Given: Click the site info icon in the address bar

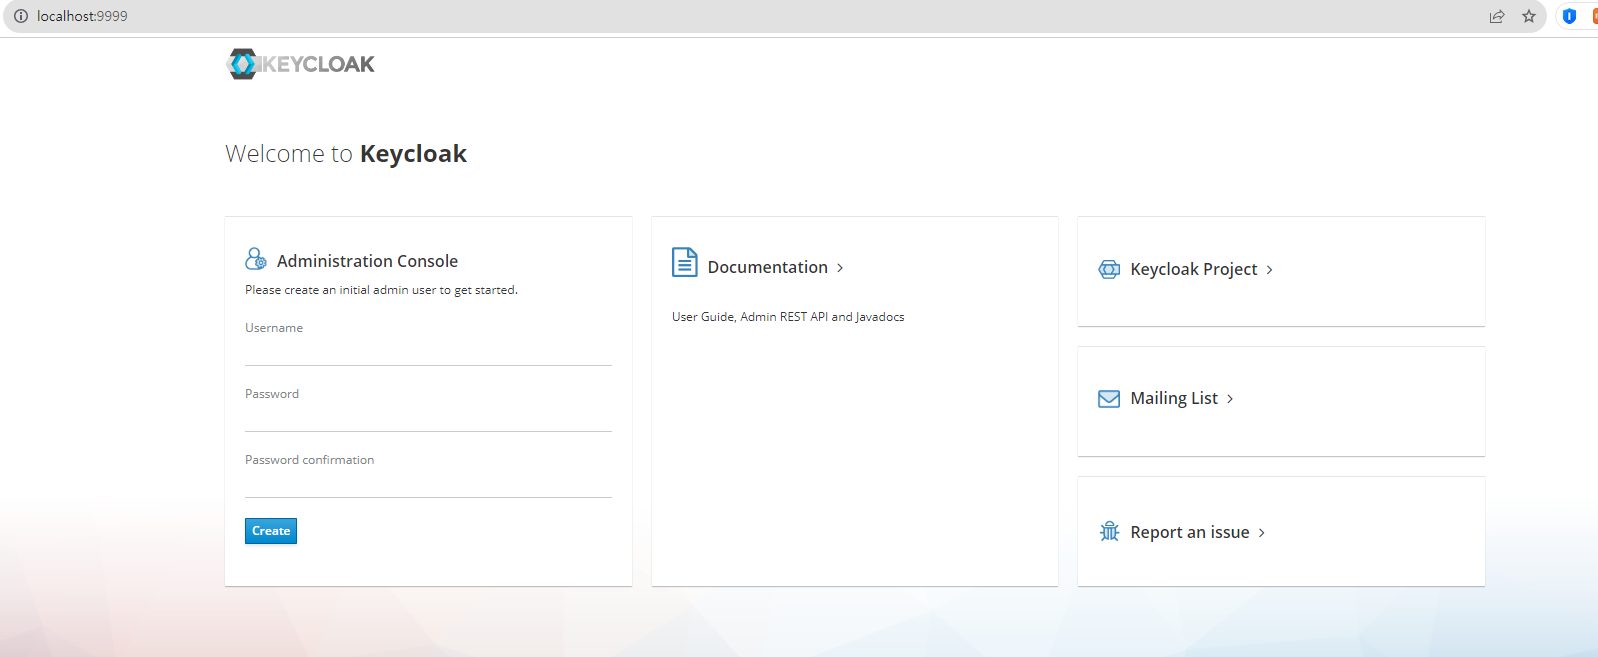Looking at the screenshot, I should tap(20, 16).
